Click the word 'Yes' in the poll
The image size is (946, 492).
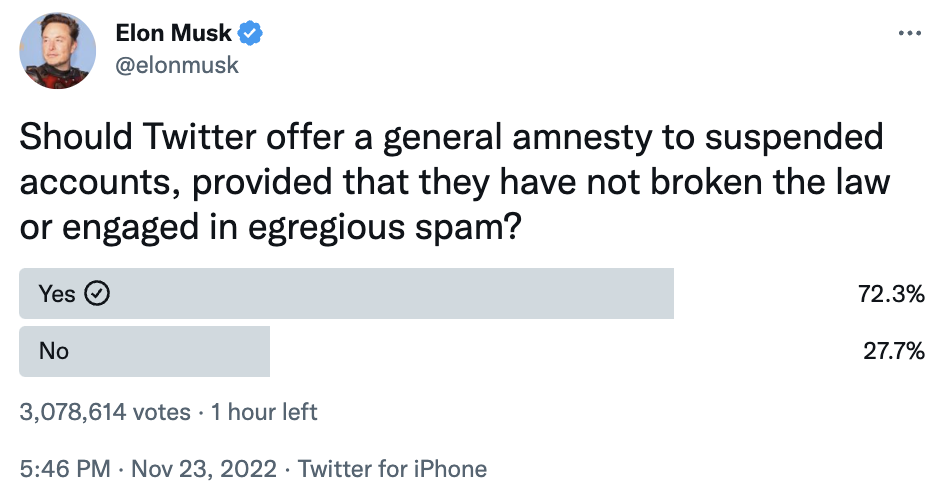click(57, 294)
